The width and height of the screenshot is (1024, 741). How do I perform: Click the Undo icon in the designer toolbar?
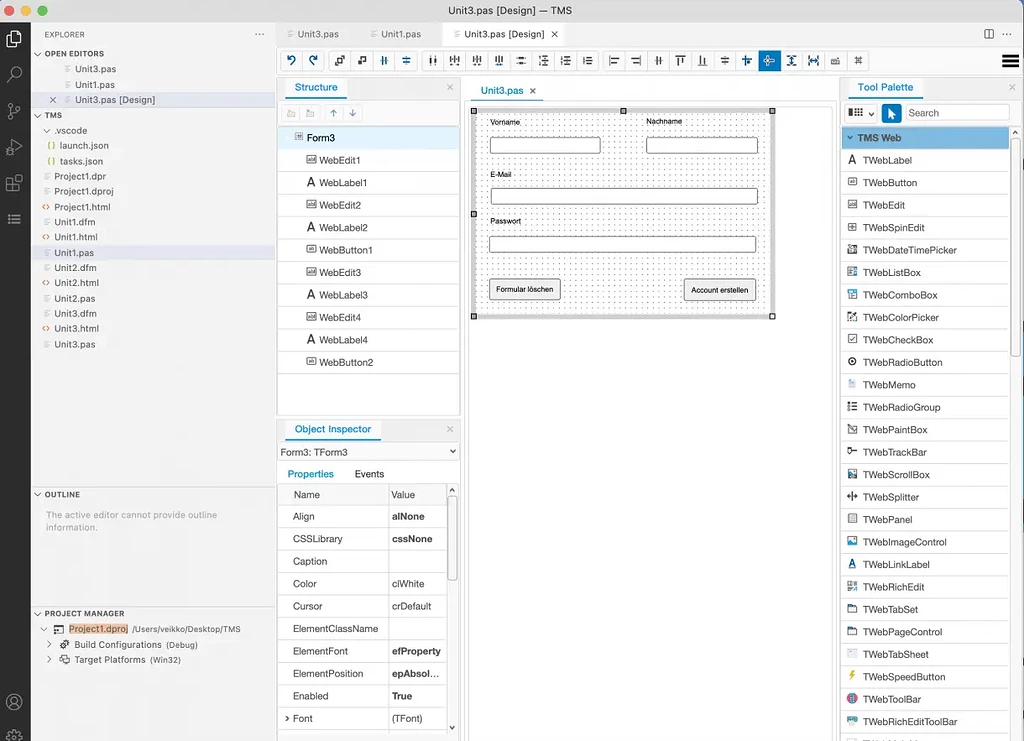coord(291,61)
